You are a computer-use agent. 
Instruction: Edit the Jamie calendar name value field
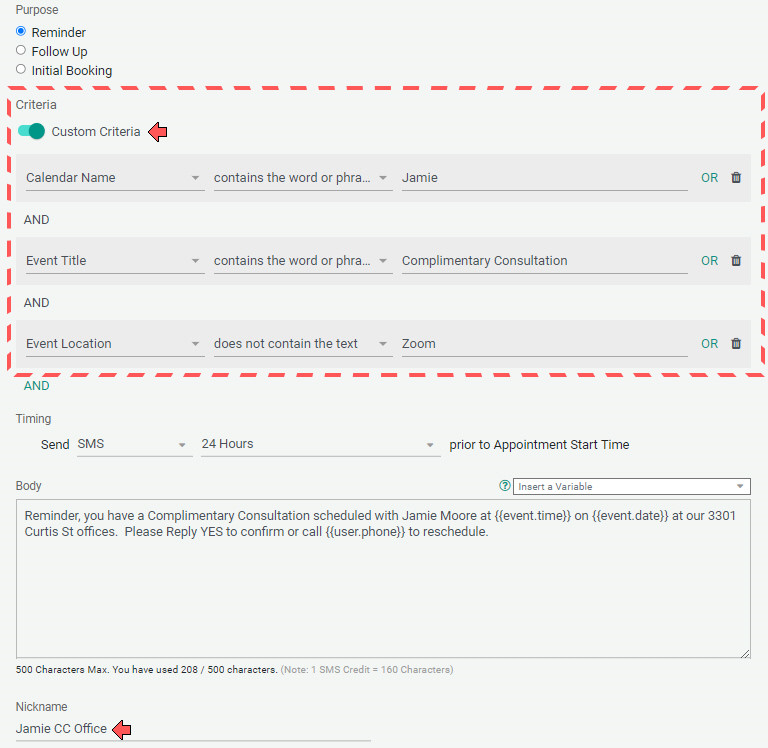pyautogui.click(x=545, y=178)
